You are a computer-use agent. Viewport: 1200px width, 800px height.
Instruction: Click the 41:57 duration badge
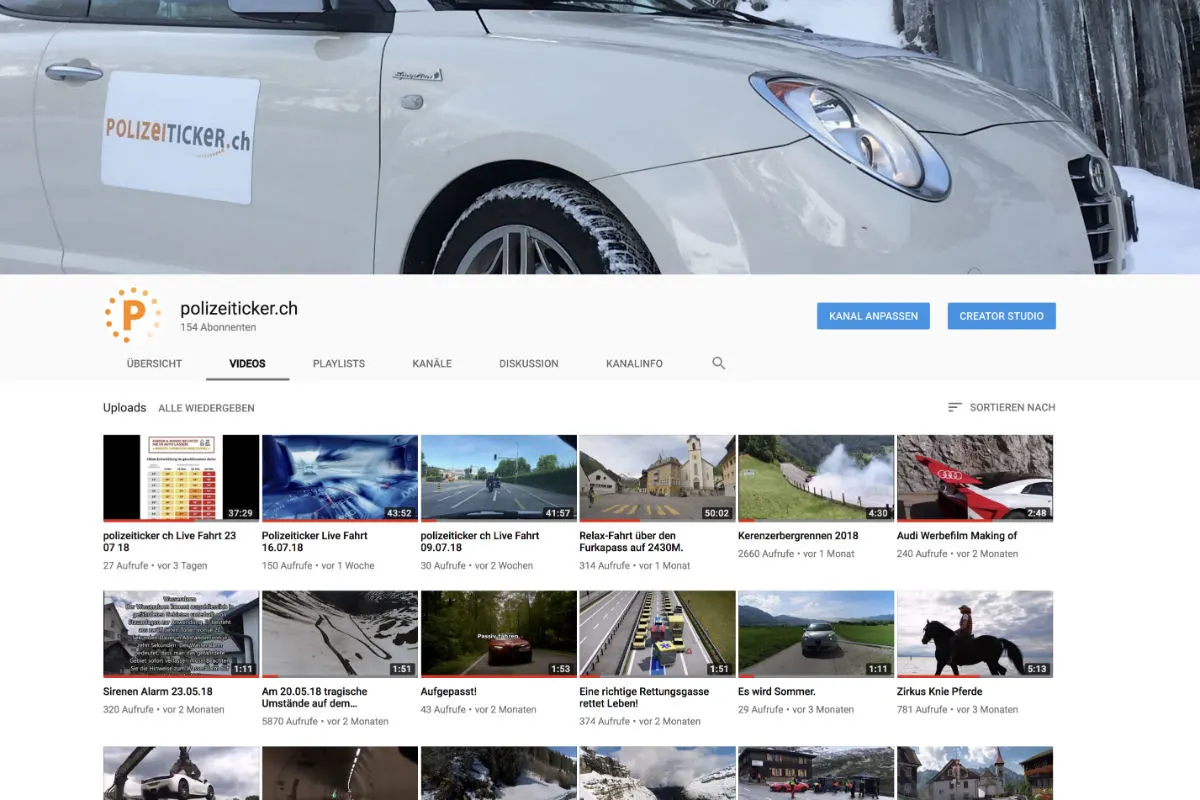point(558,513)
